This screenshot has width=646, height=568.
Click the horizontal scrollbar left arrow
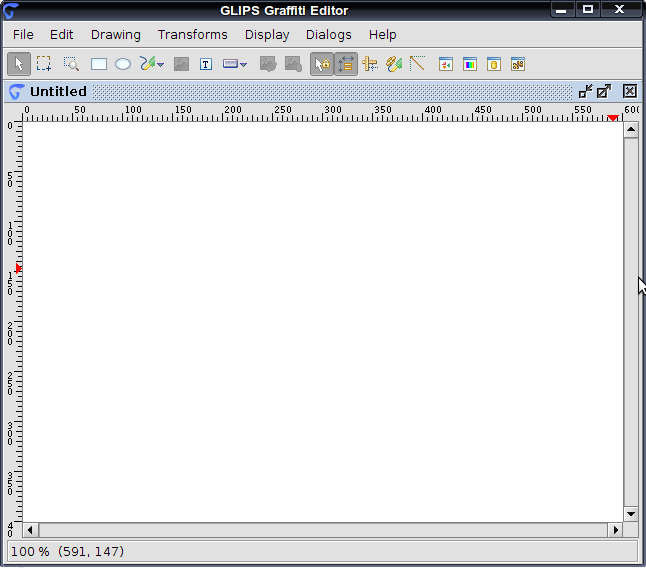click(x=30, y=530)
